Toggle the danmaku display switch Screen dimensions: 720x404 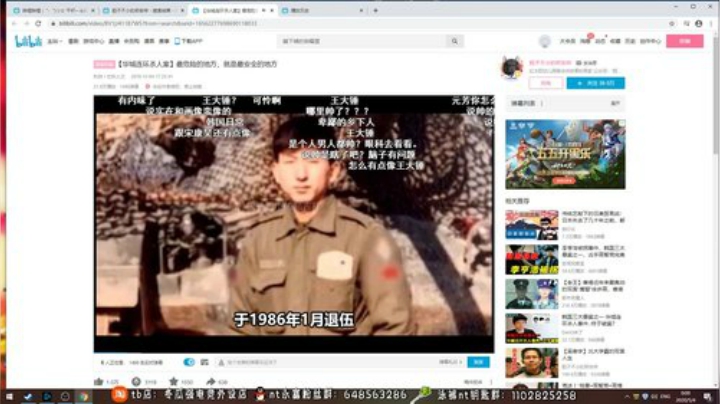point(189,362)
